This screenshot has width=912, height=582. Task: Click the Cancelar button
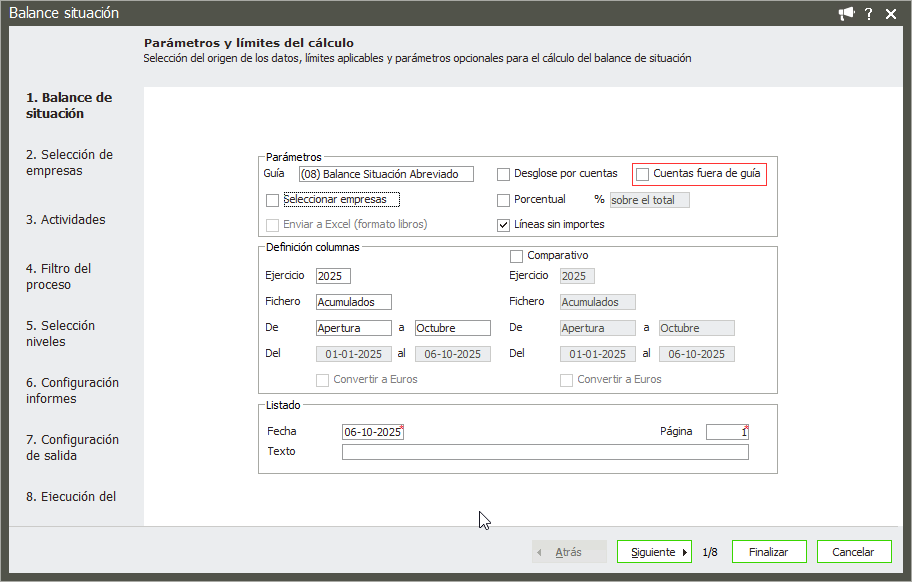click(853, 552)
